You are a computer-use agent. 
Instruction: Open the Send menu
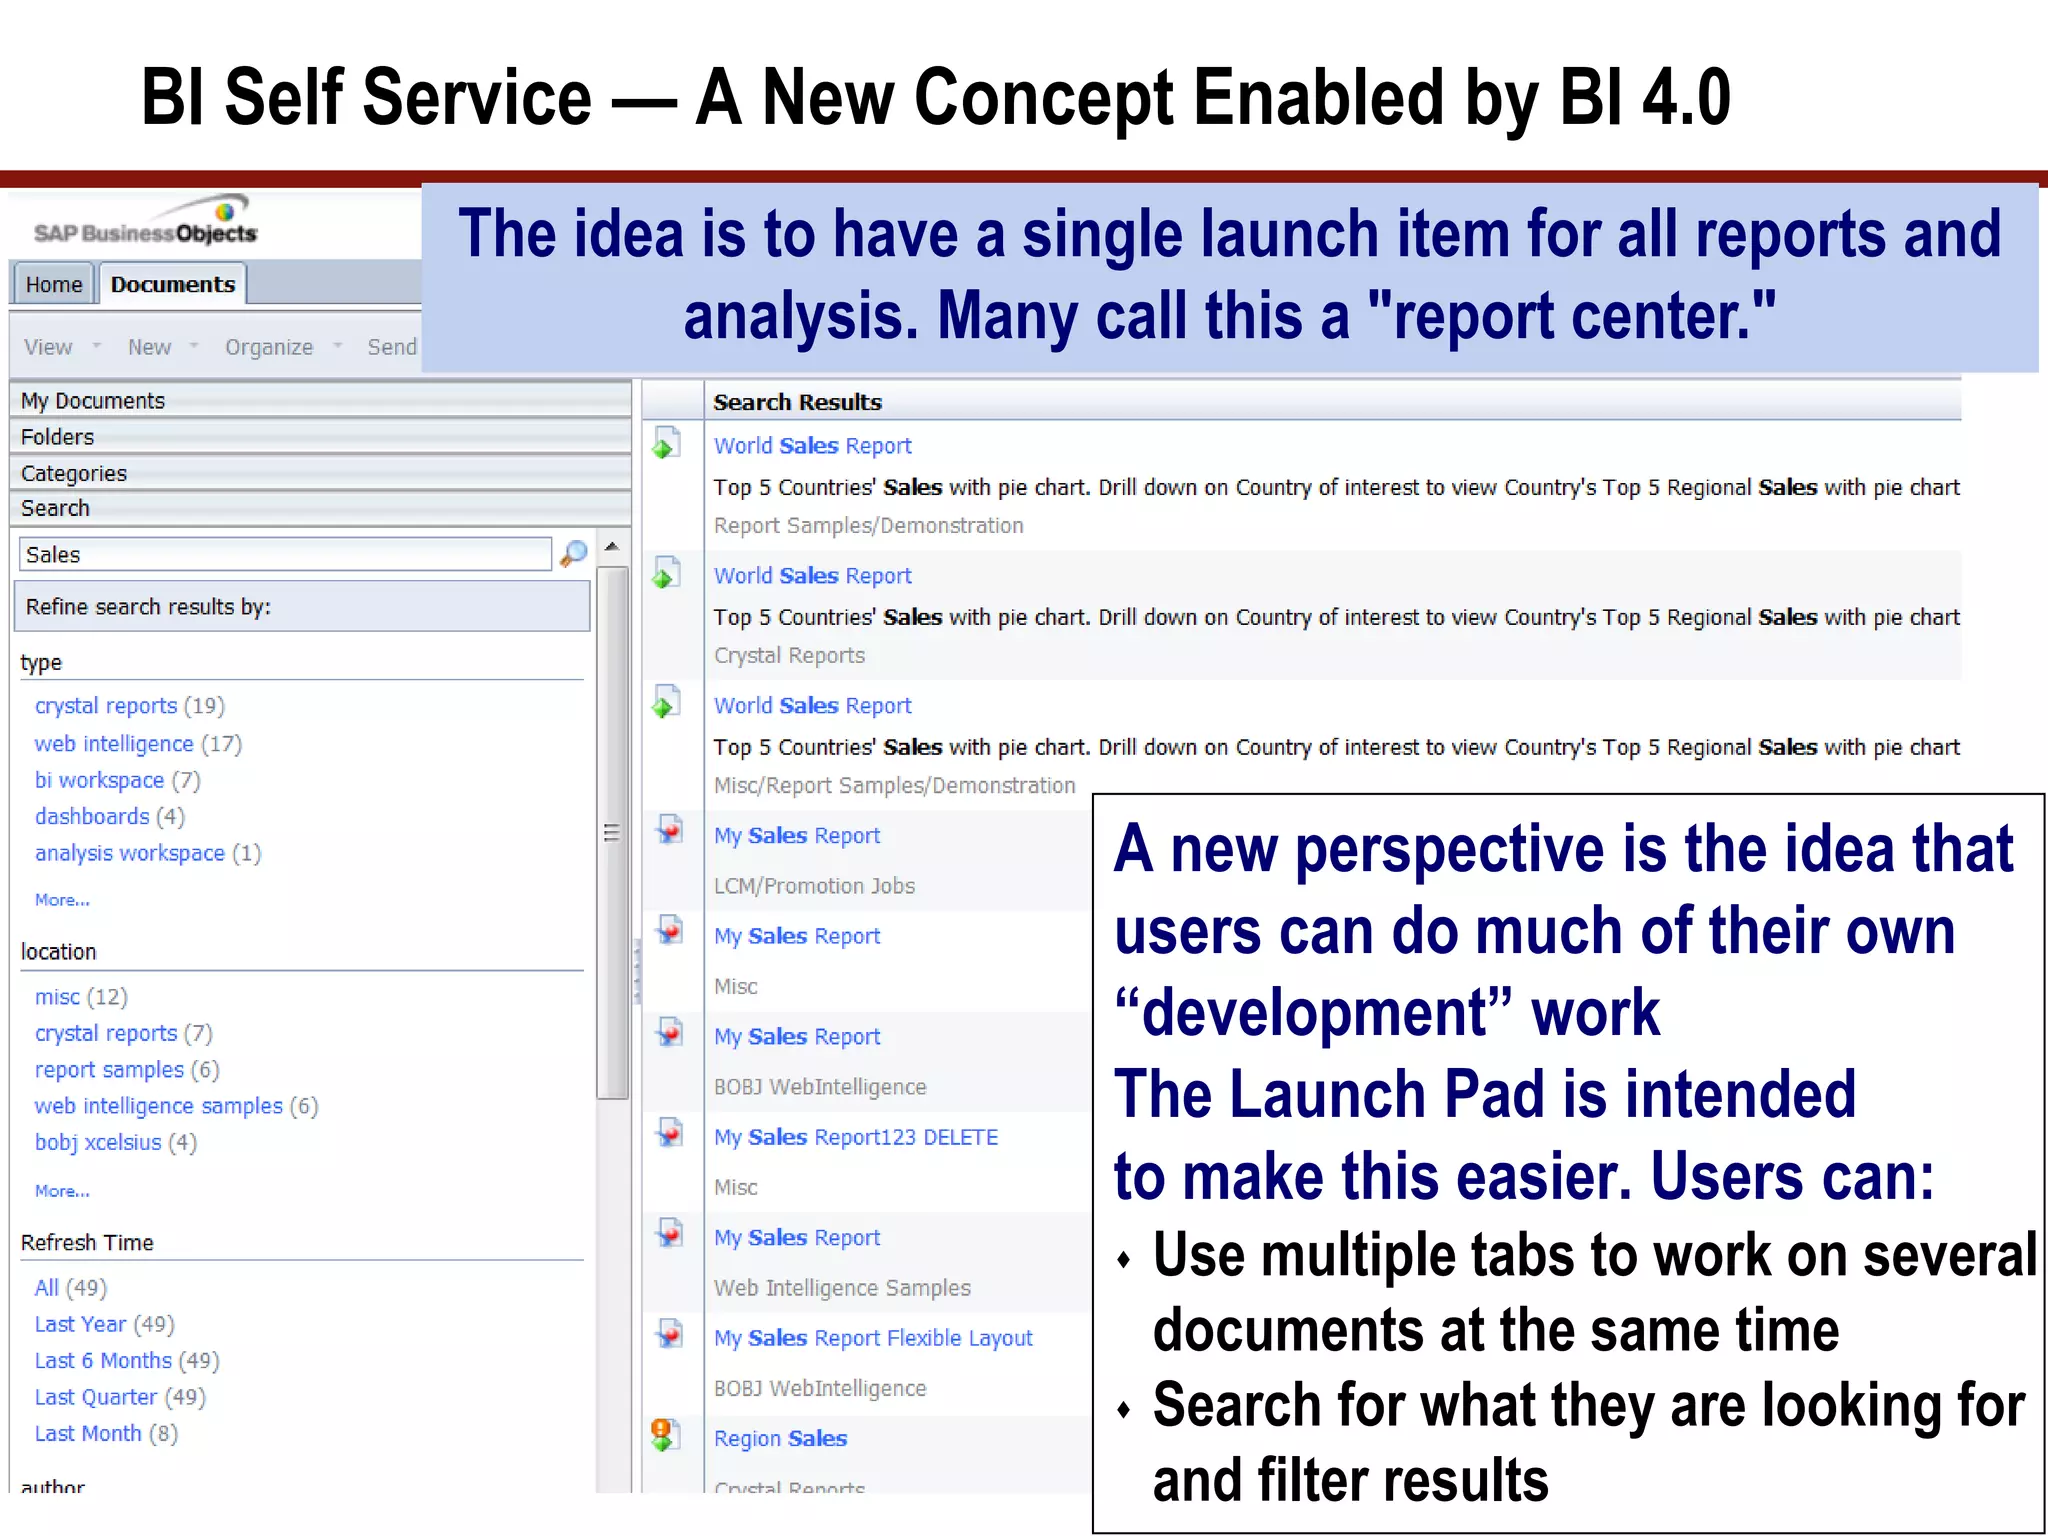pyautogui.click(x=392, y=347)
